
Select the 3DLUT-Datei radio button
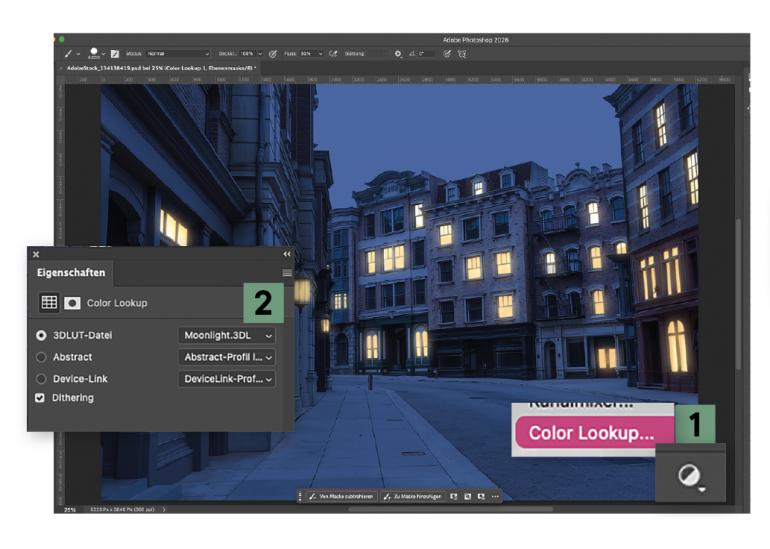pyautogui.click(x=41, y=335)
